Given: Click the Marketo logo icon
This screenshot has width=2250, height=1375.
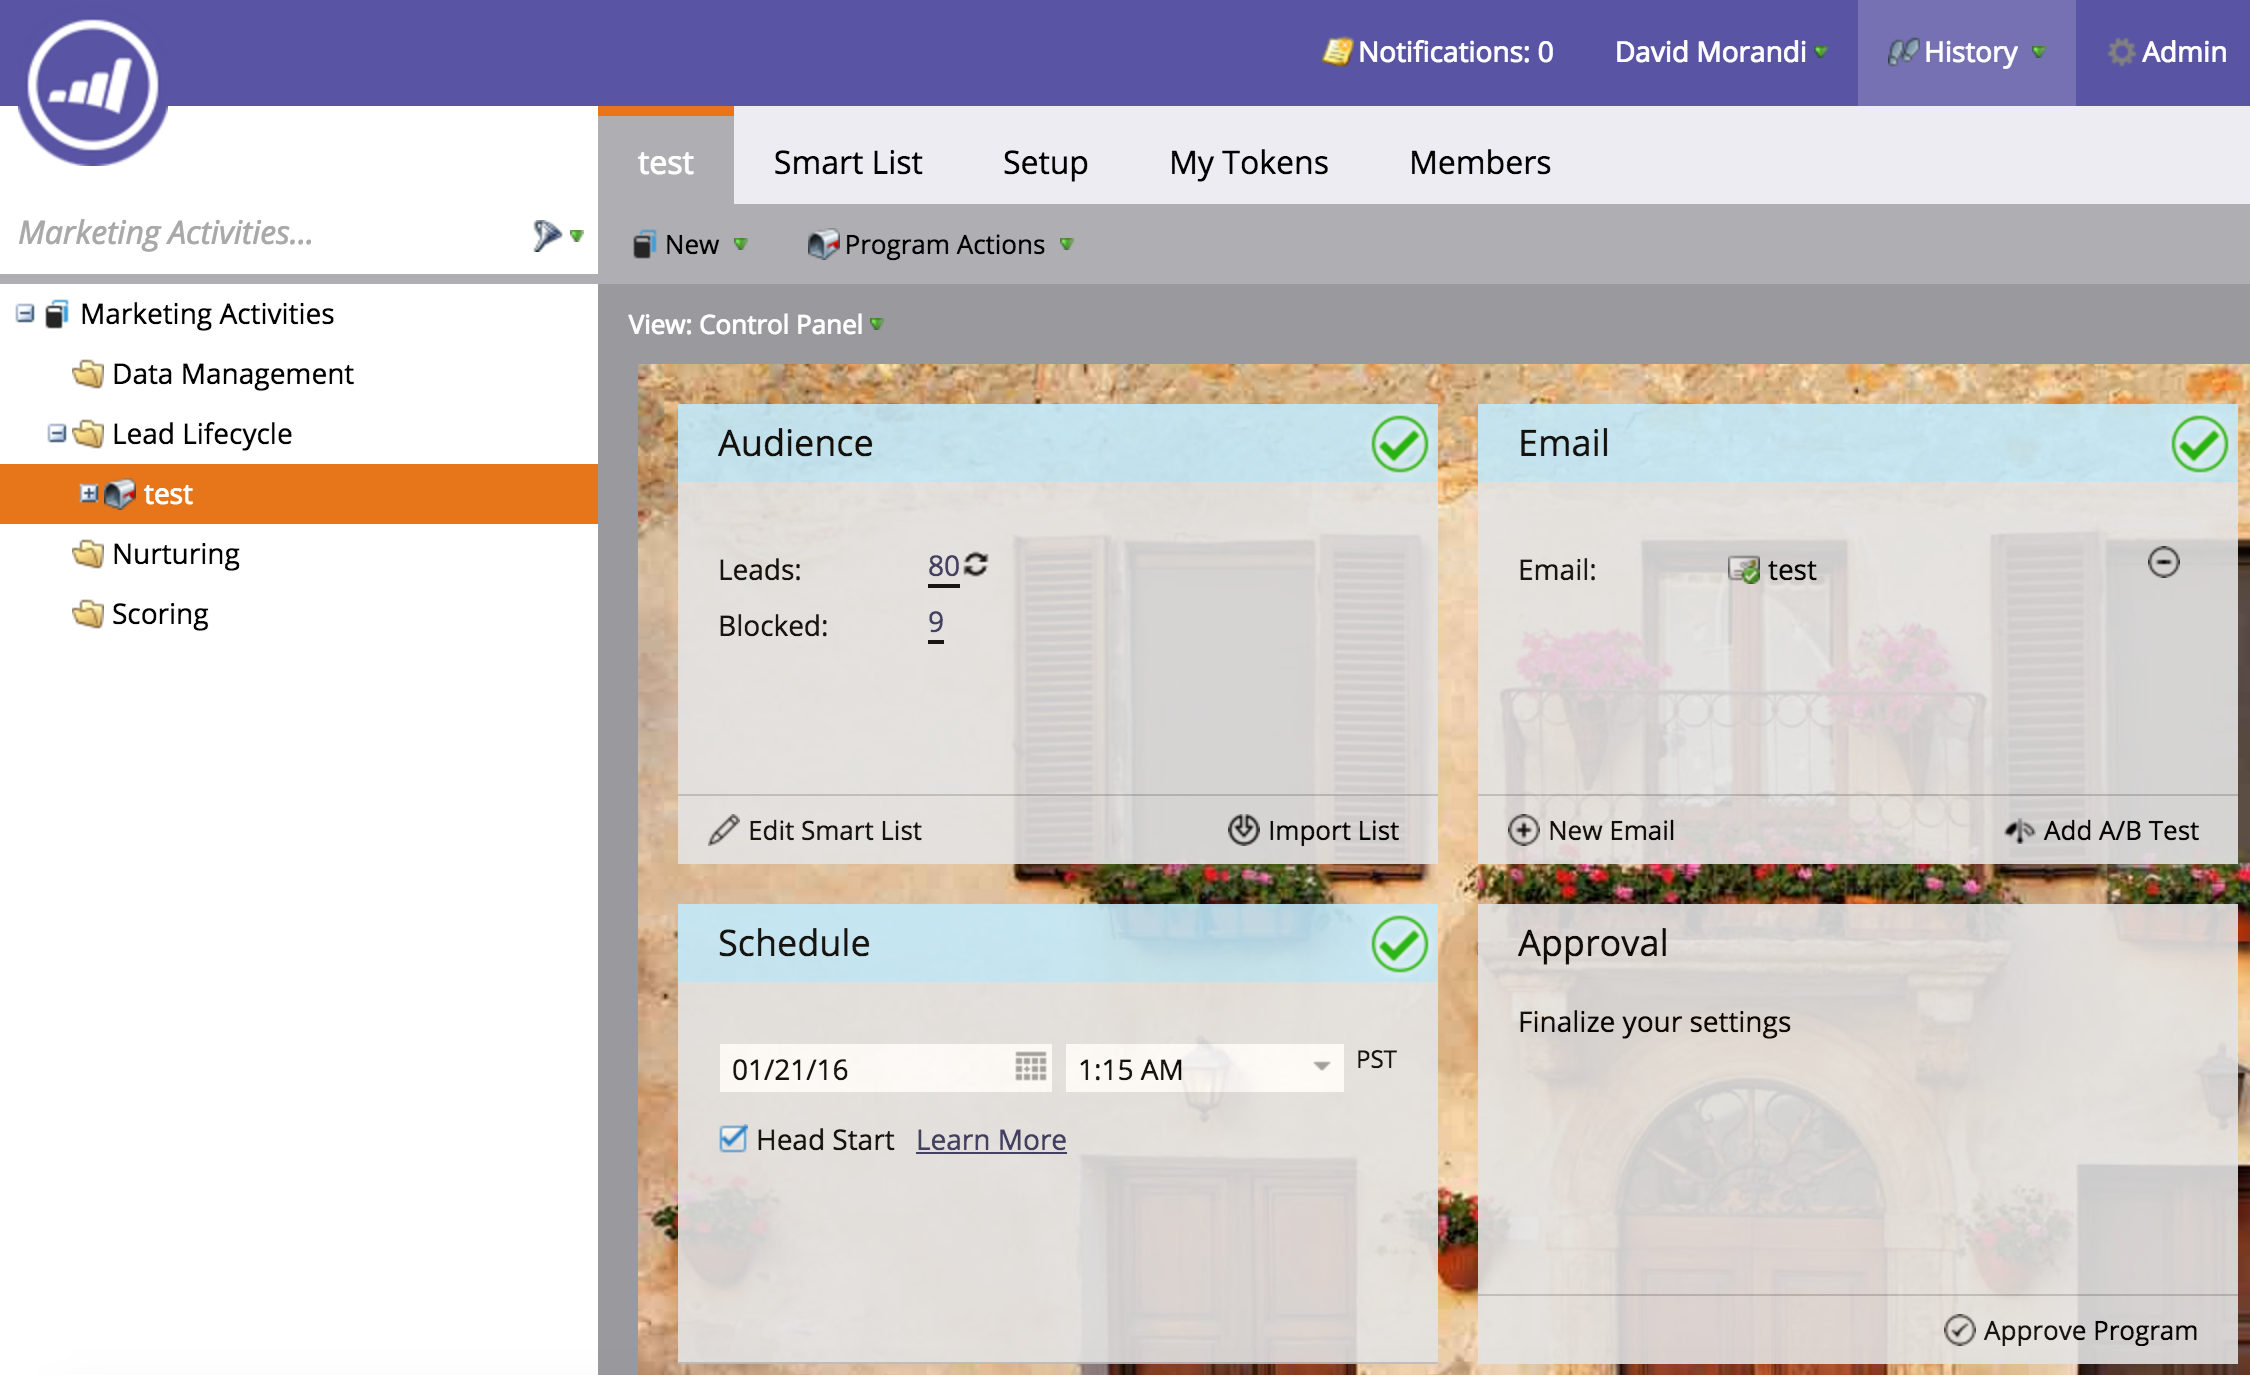Looking at the screenshot, I should (x=93, y=86).
